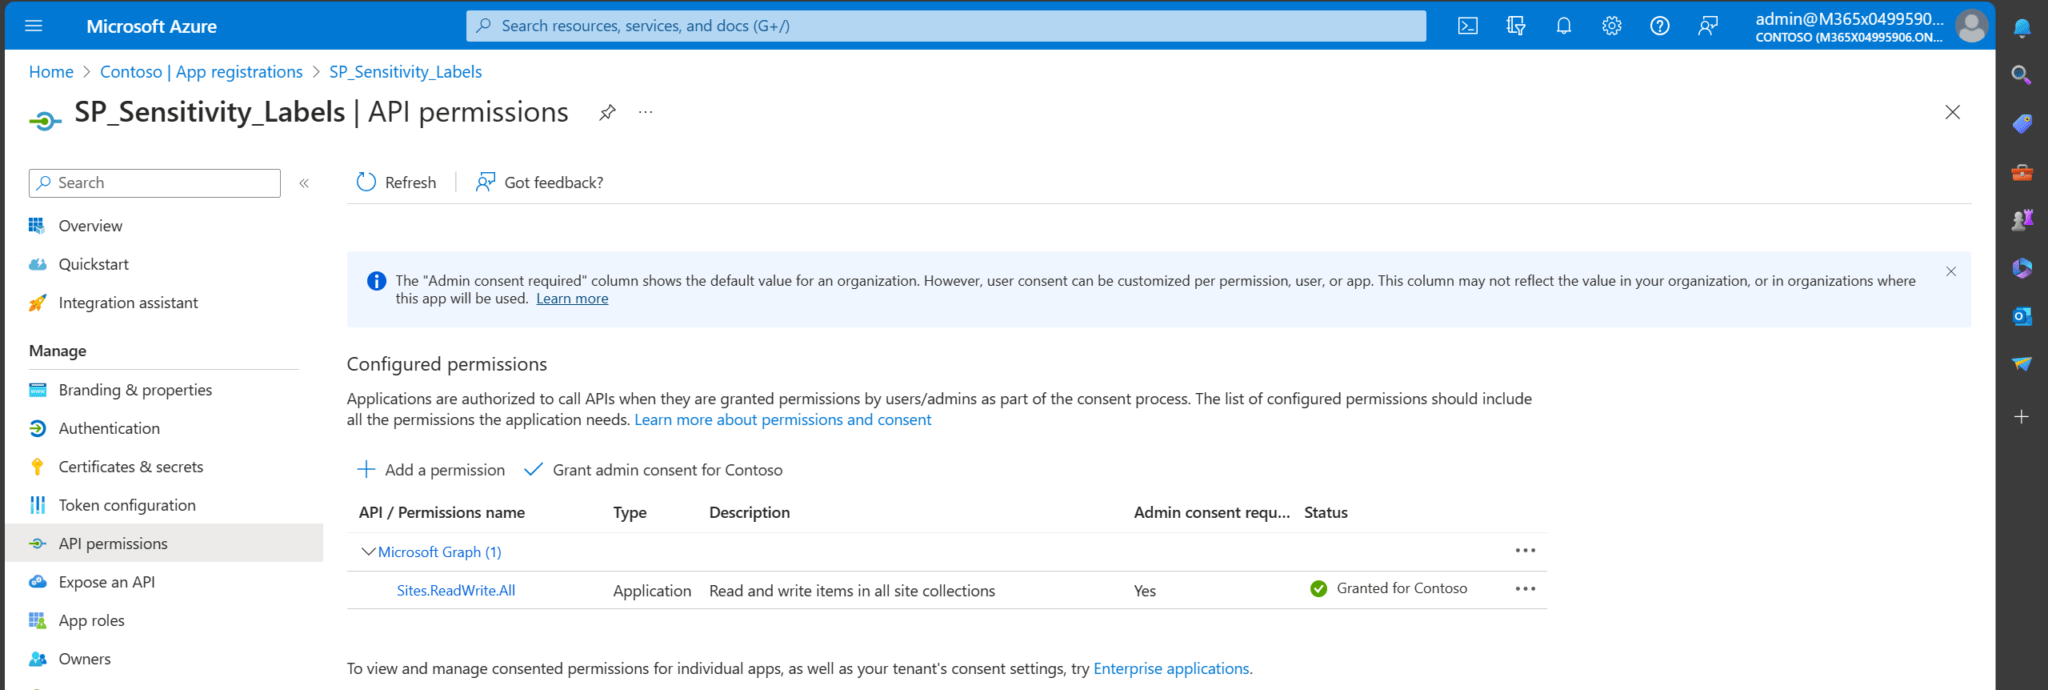Open the browser sidebar bell icon

tap(2022, 28)
